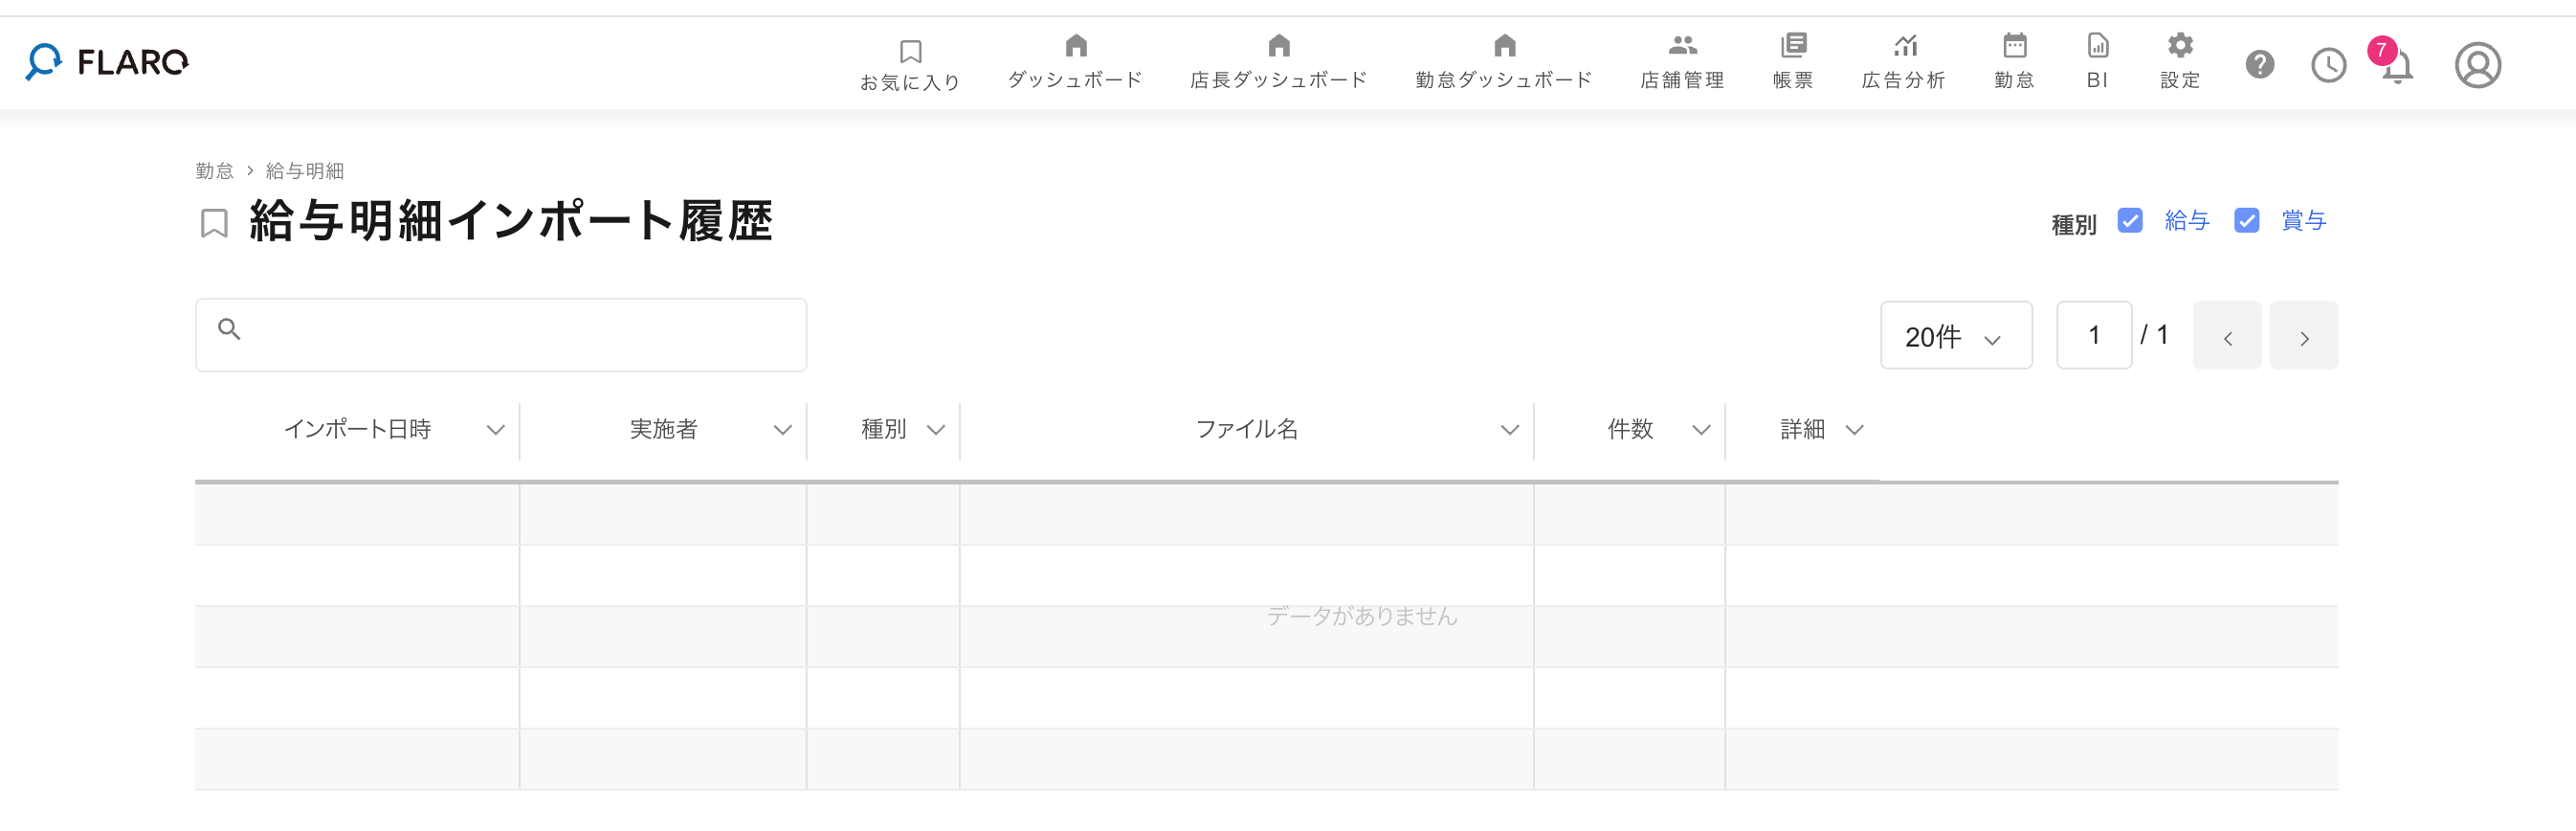Open the BI menu

pos(2097,62)
